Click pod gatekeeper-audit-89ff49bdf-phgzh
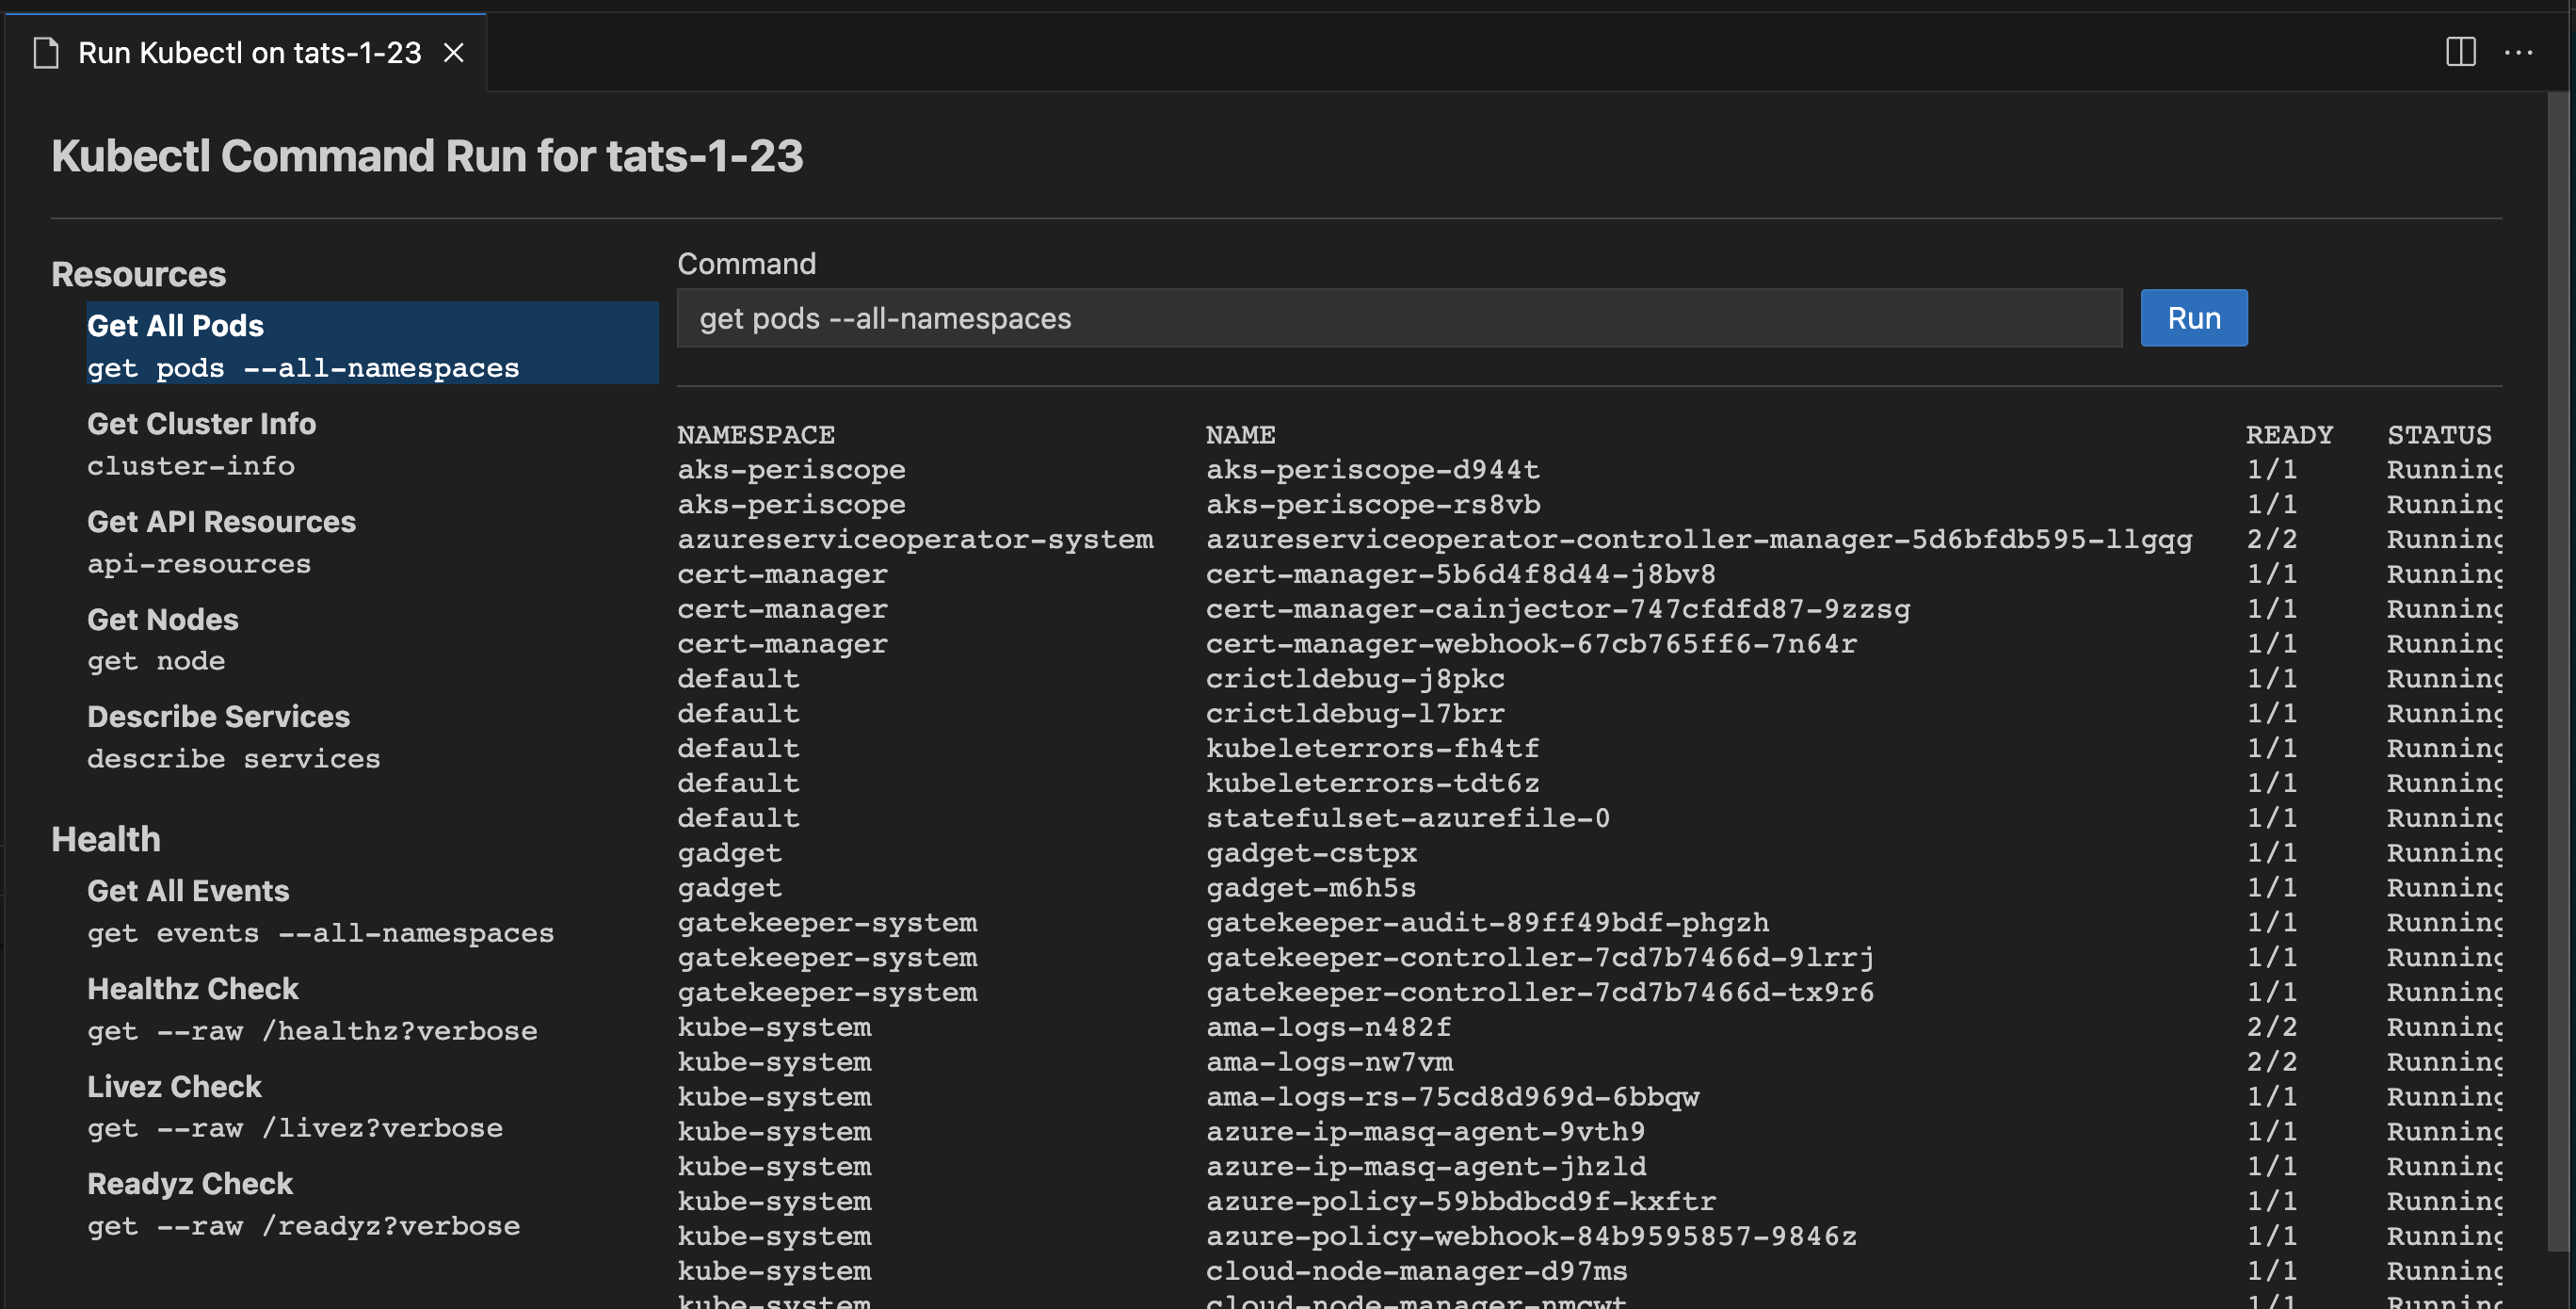The image size is (2576, 1309). coord(1487,922)
